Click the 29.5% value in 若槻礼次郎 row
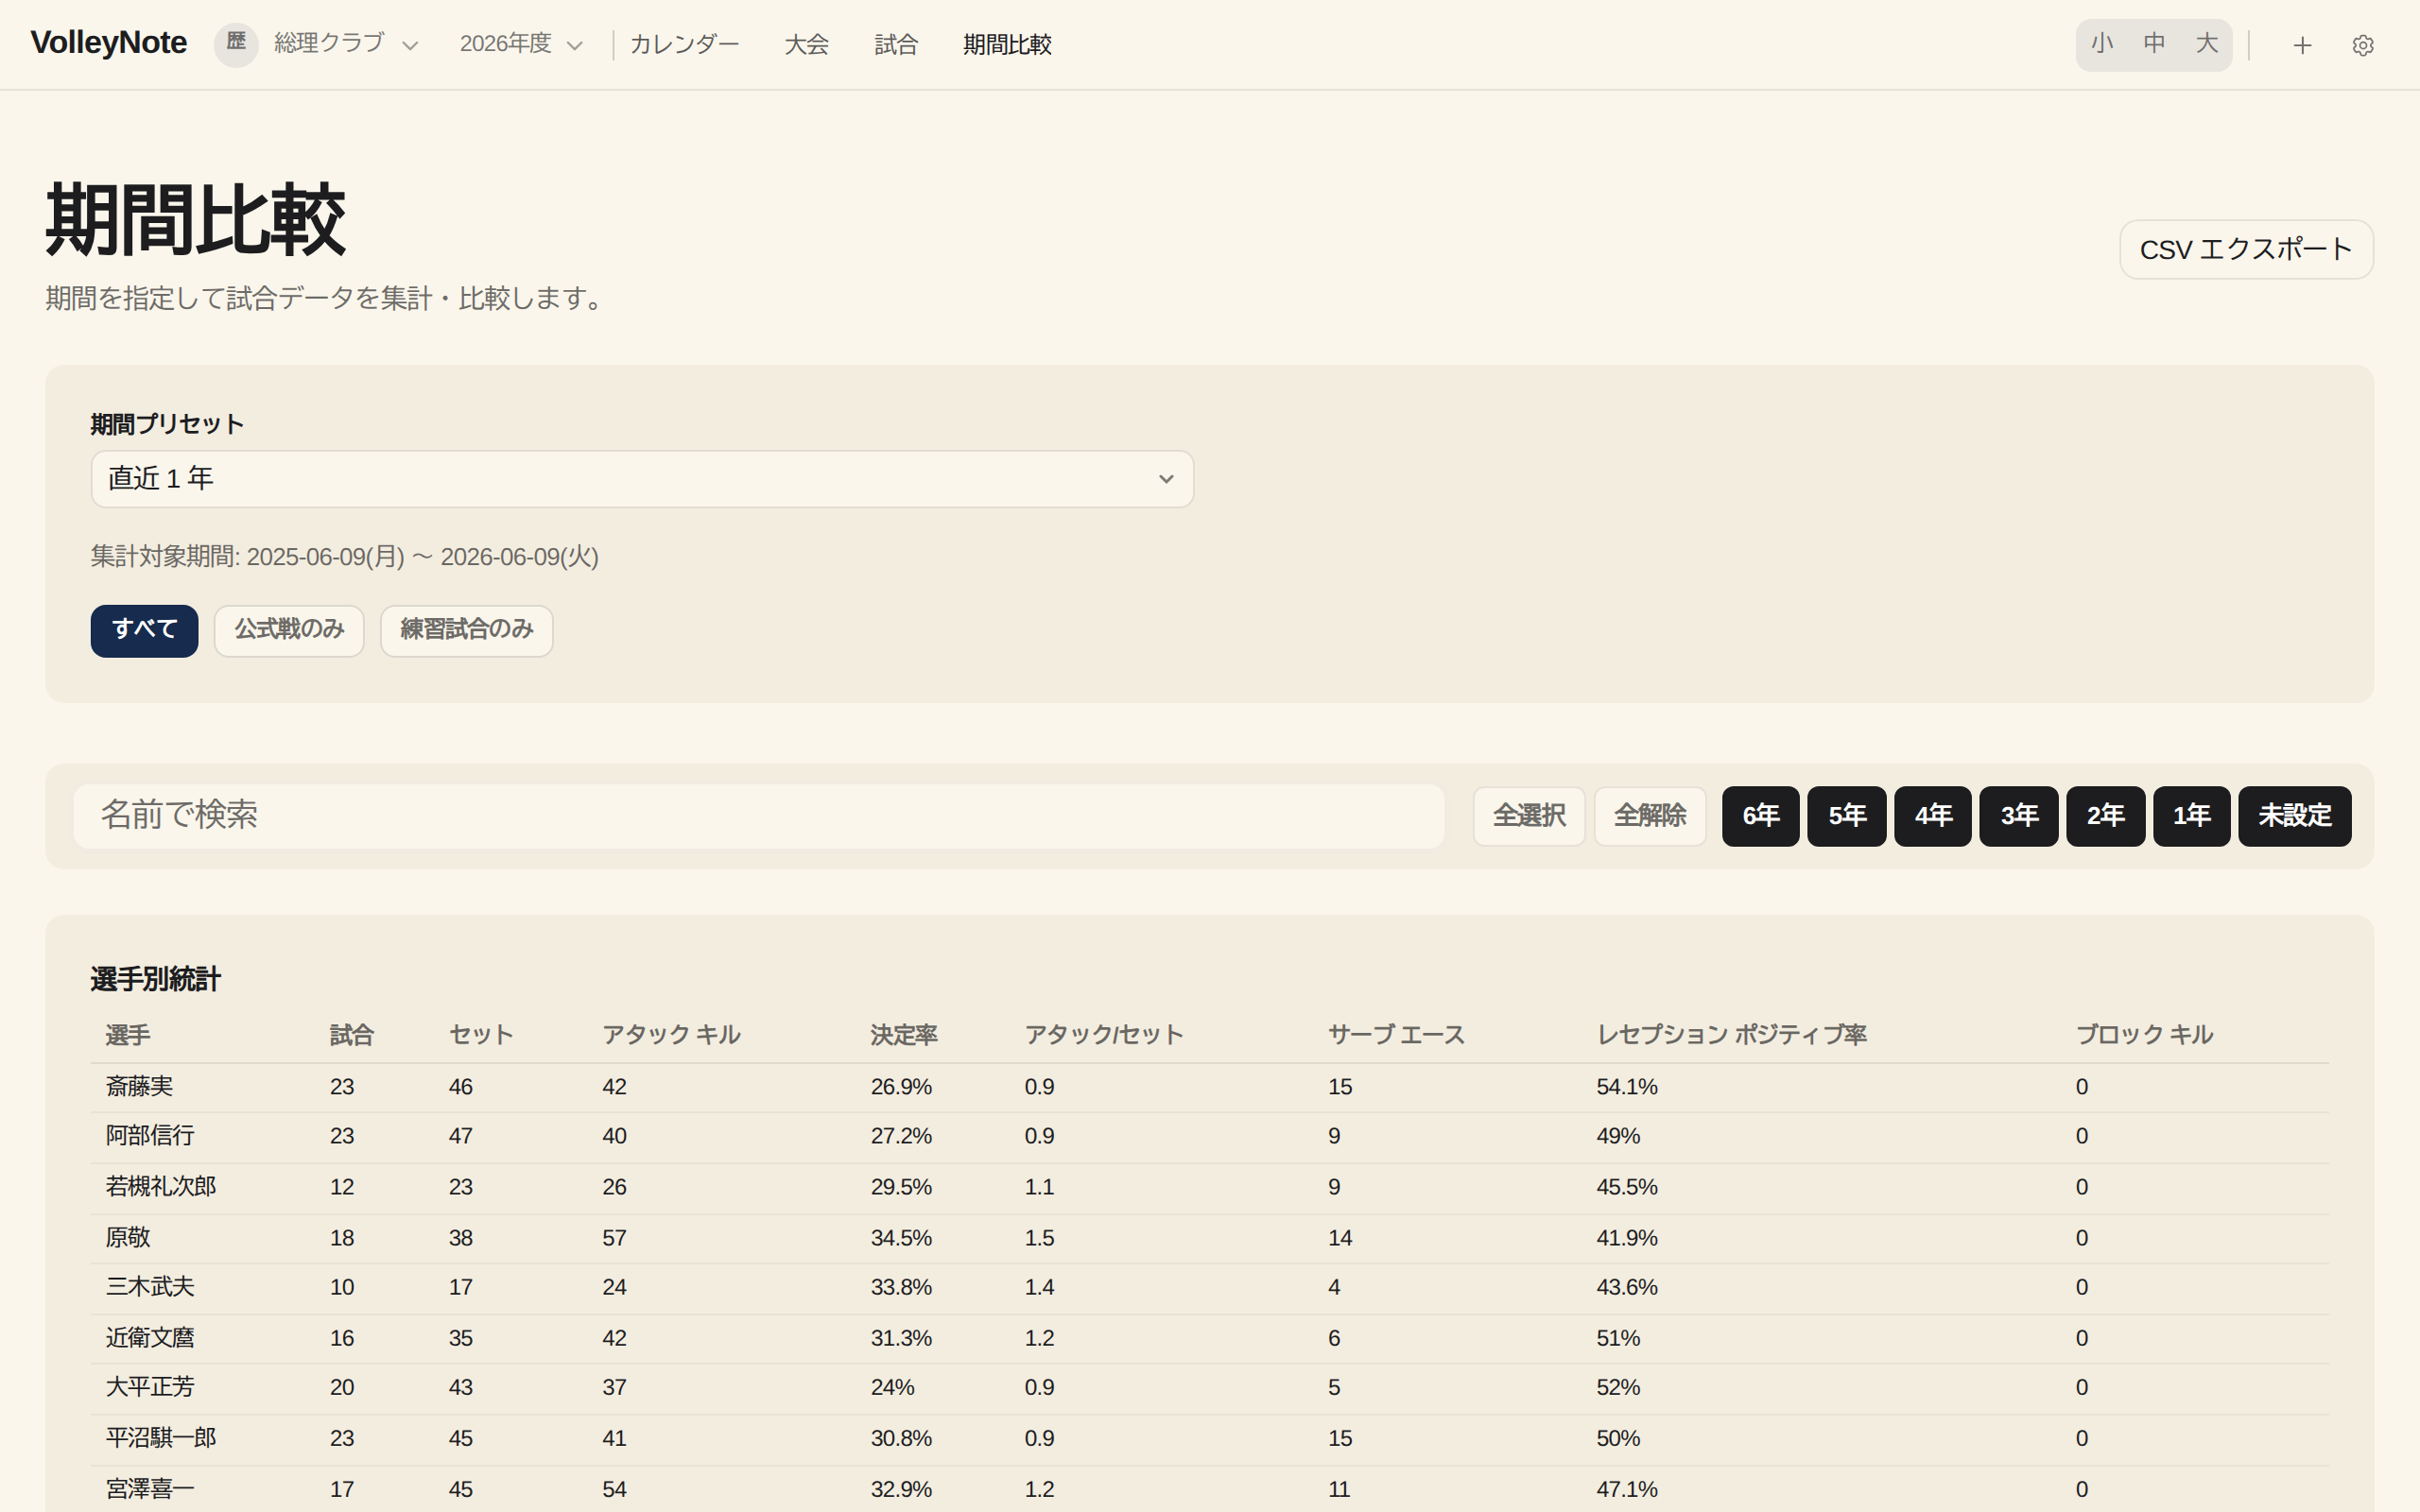This screenshot has width=2420, height=1512. (x=901, y=1187)
